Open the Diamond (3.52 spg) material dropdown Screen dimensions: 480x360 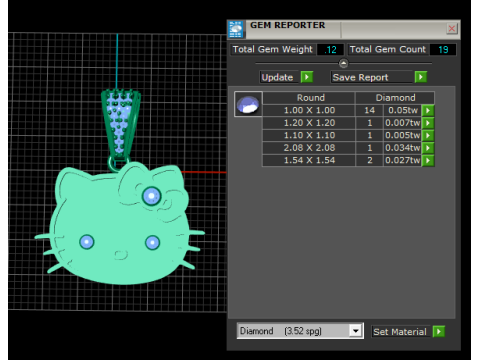(356, 331)
